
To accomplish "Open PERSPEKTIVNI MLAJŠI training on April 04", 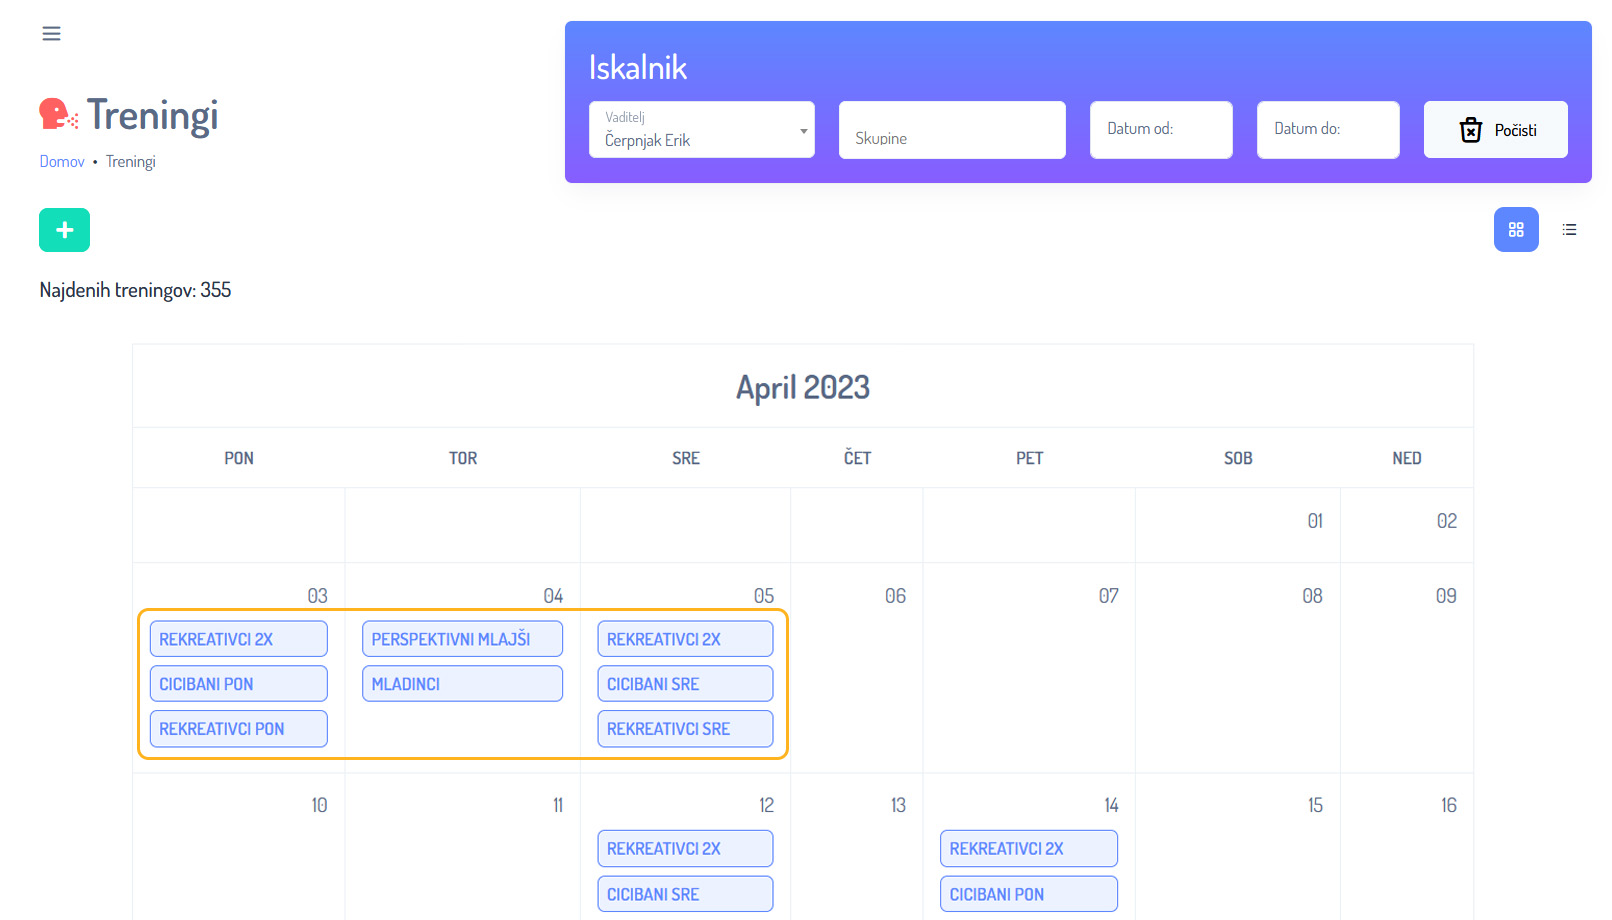I will click(x=462, y=639).
